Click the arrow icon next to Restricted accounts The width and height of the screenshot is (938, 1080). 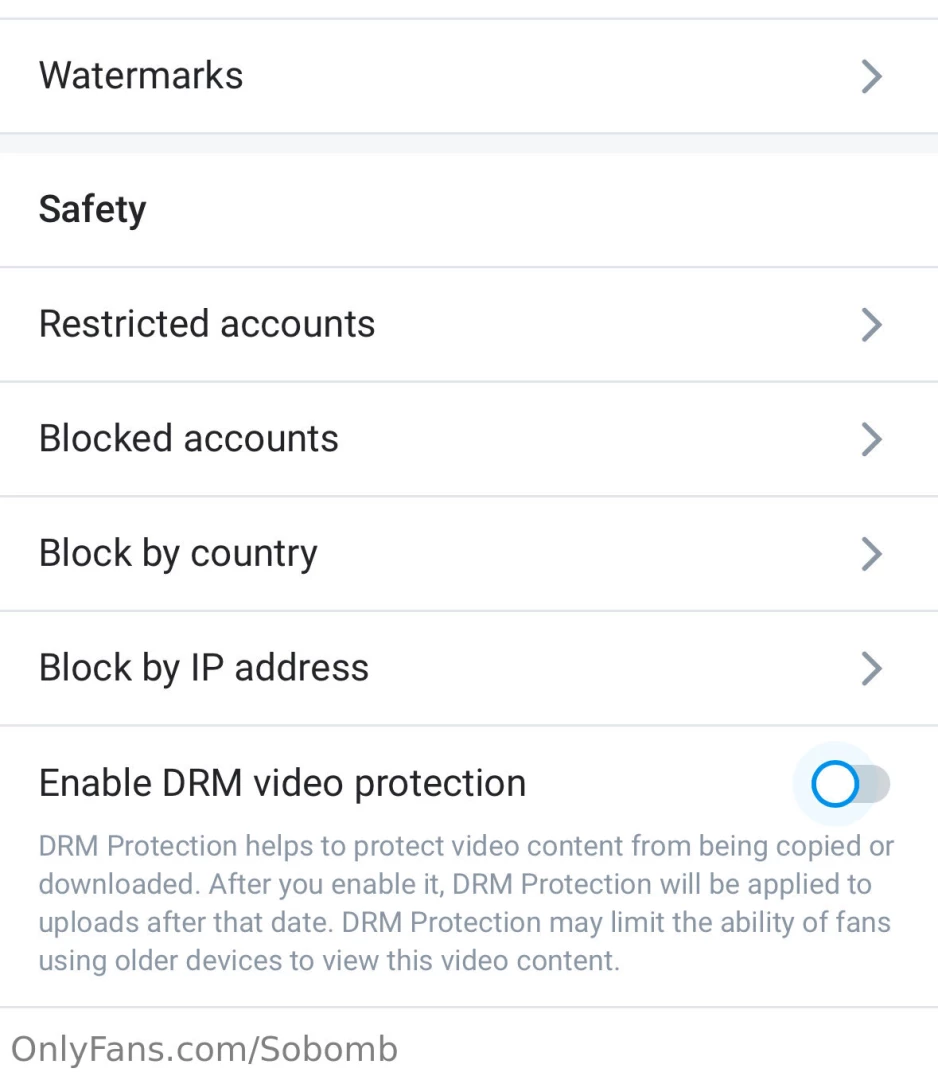tap(872, 324)
